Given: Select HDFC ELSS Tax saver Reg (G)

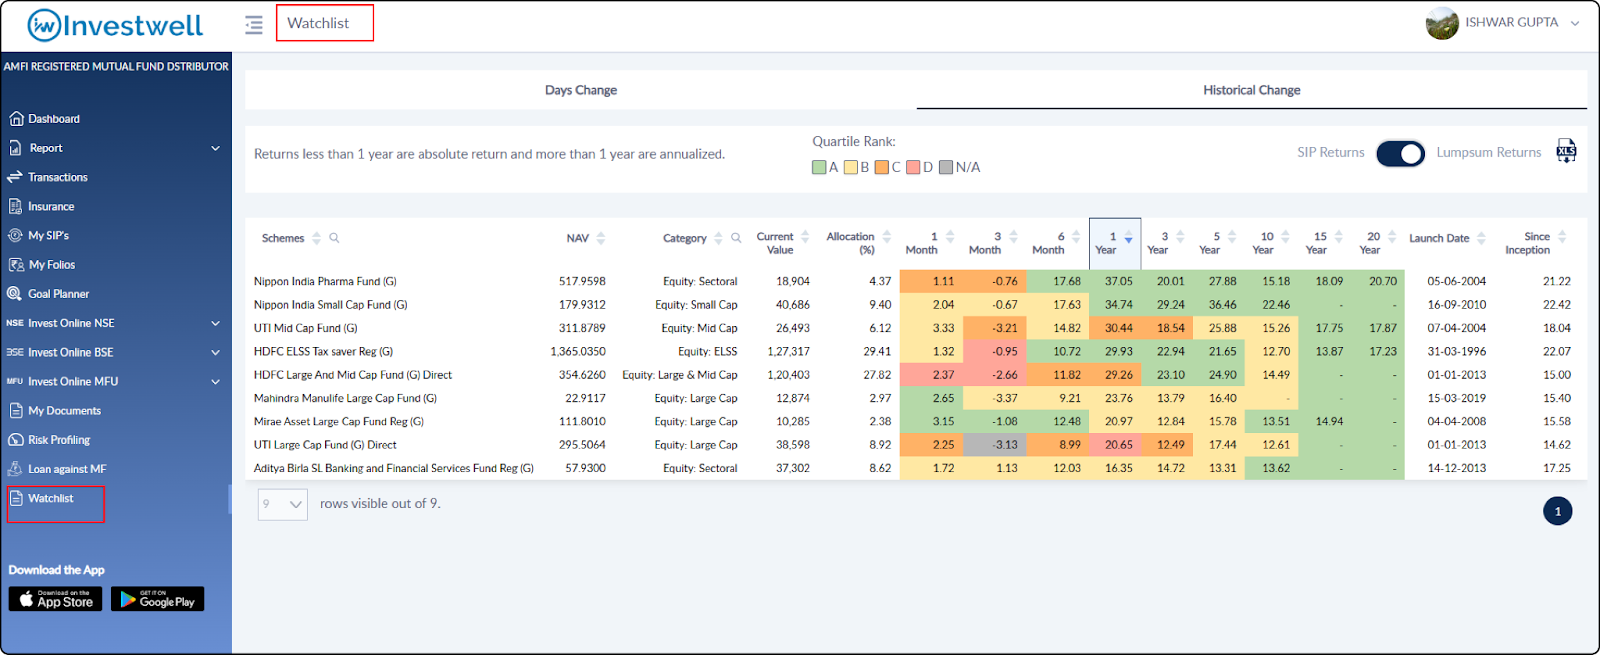Looking at the screenshot, I should [323, 352].
